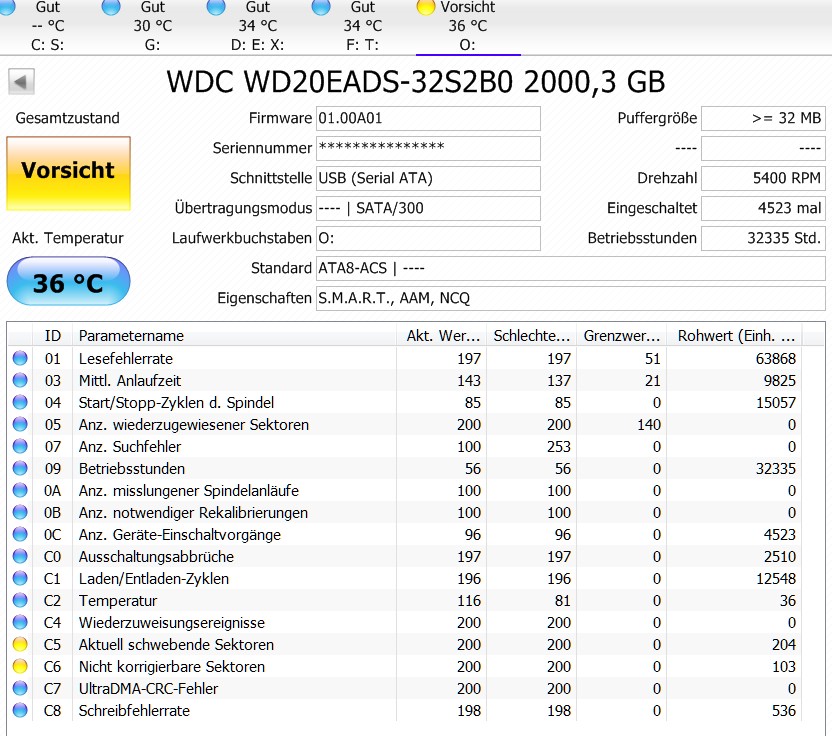Select the Laden/Entladen-Zyklen row name

pos(153,579)
